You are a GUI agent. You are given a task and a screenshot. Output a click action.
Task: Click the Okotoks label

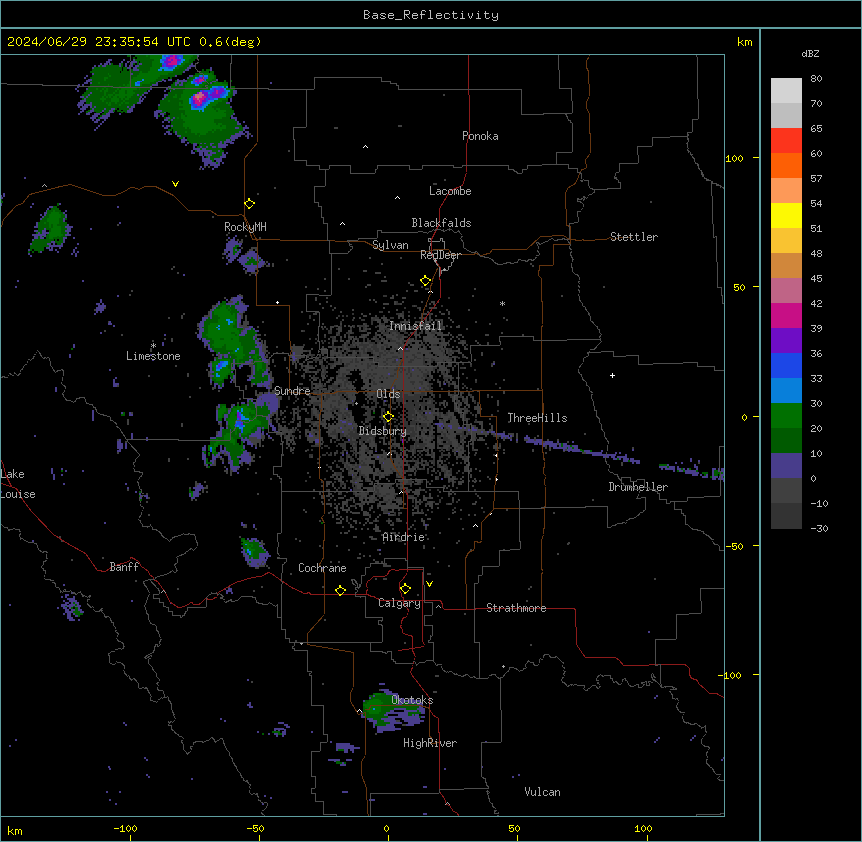412,700
